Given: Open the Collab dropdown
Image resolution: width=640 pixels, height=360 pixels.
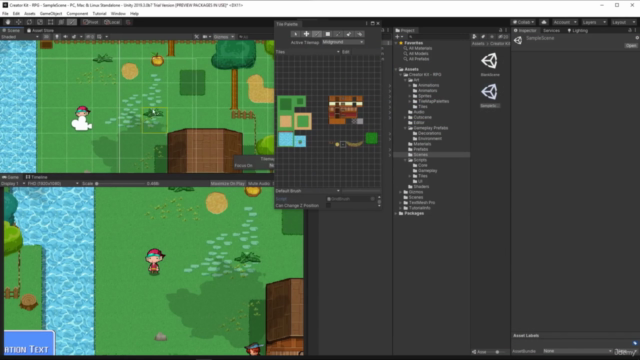Looking at the screenshot, I should [x=523, y=22].
